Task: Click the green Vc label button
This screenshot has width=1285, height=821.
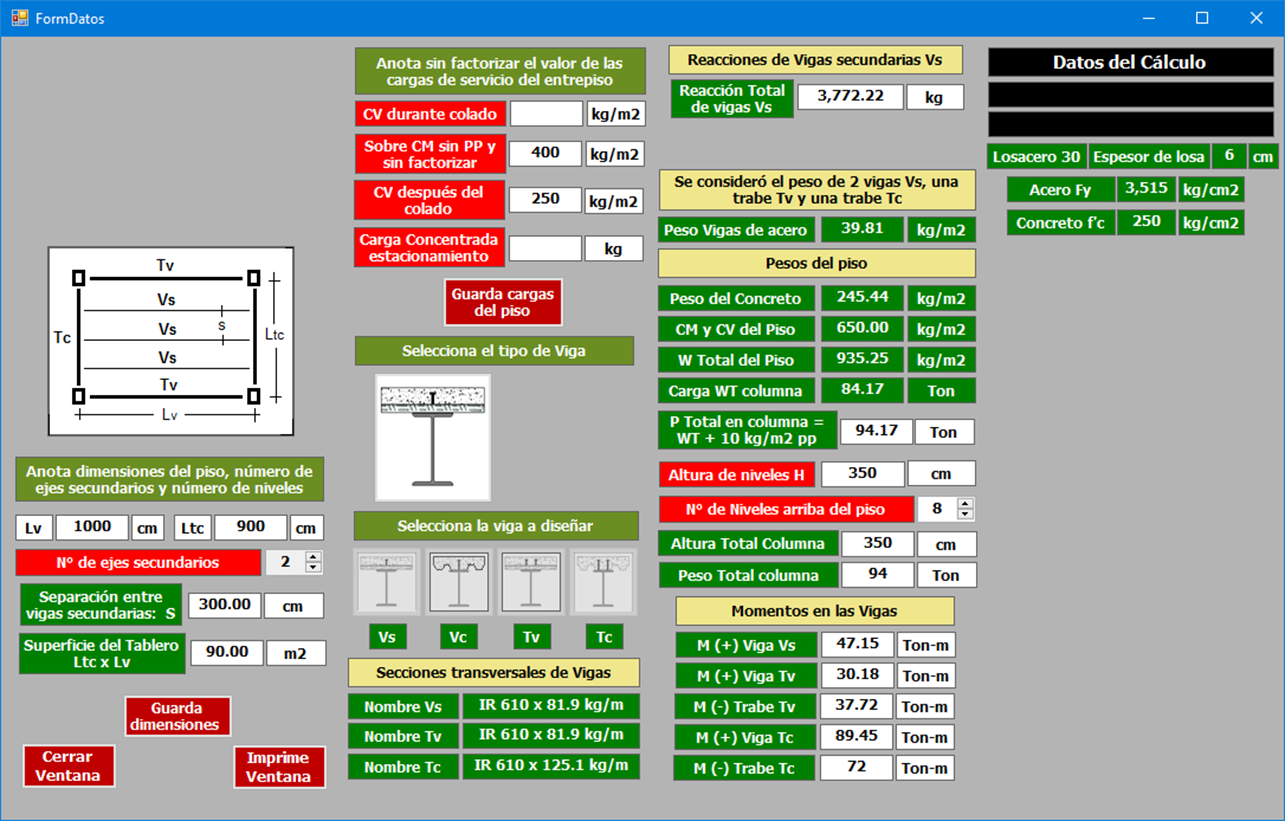Action: click(459, 637)
